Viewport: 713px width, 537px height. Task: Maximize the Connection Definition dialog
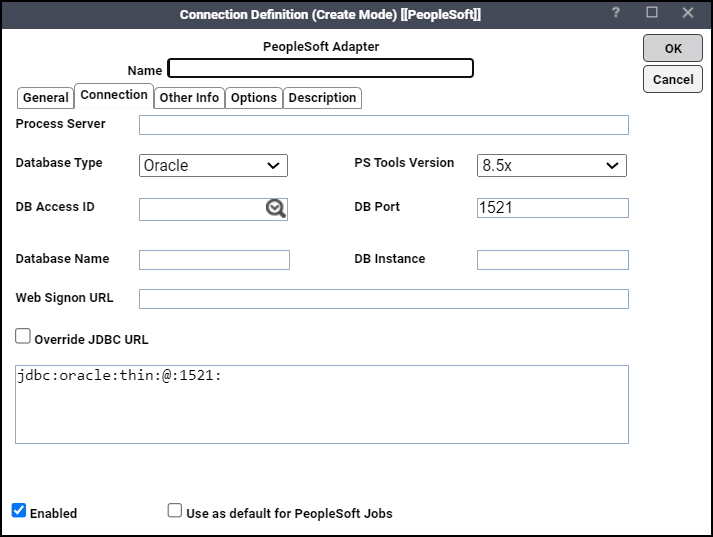652,12
